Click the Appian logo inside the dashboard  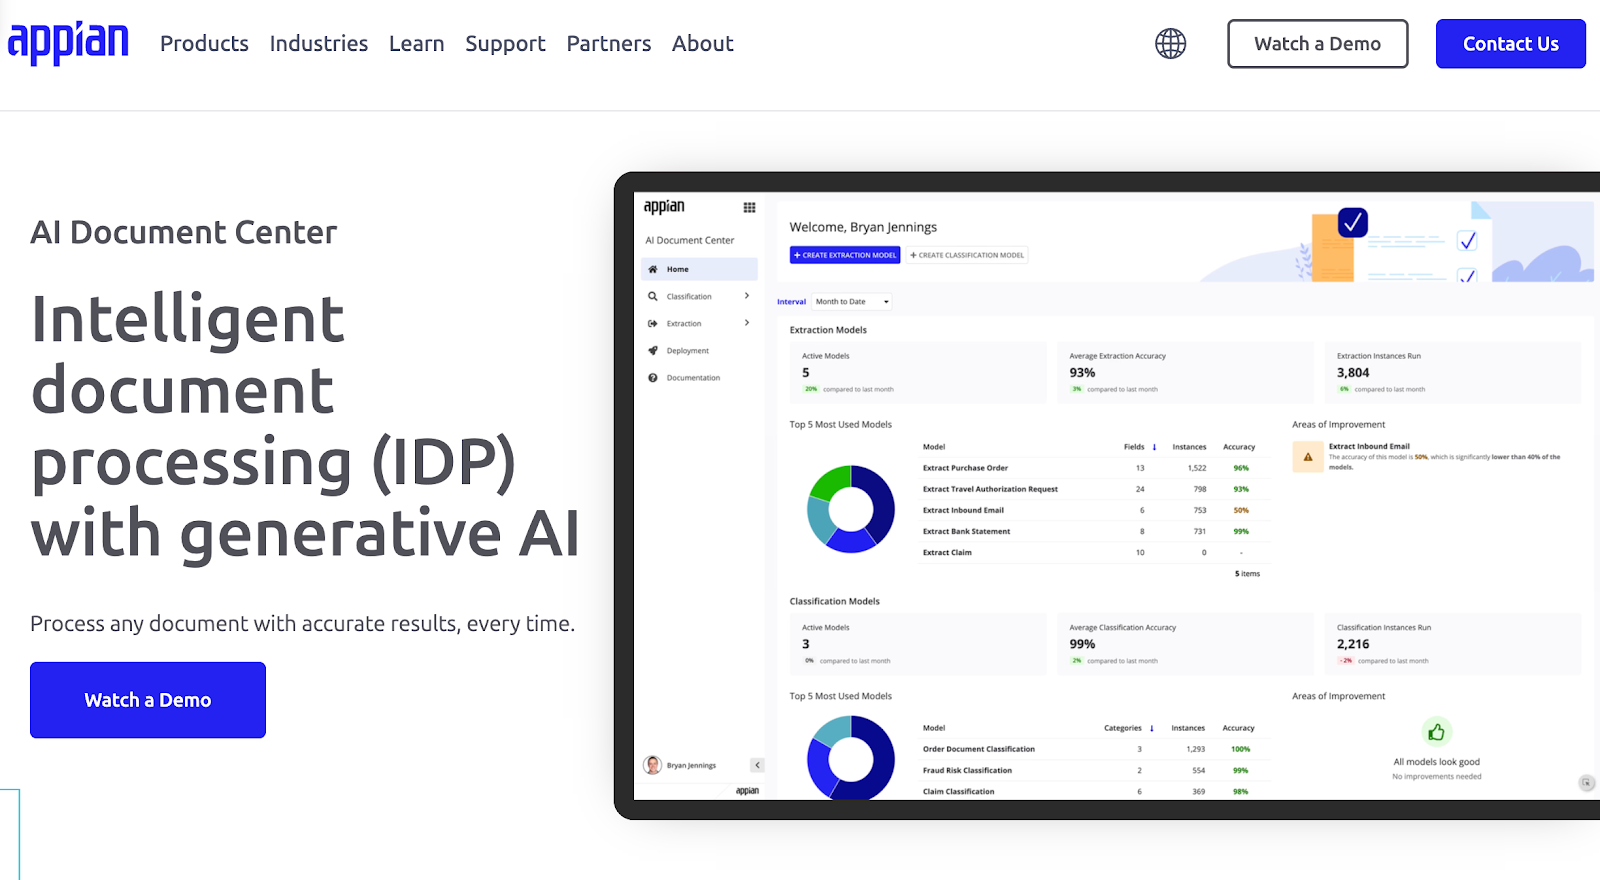pyautogui.click(x=664, y=207)
